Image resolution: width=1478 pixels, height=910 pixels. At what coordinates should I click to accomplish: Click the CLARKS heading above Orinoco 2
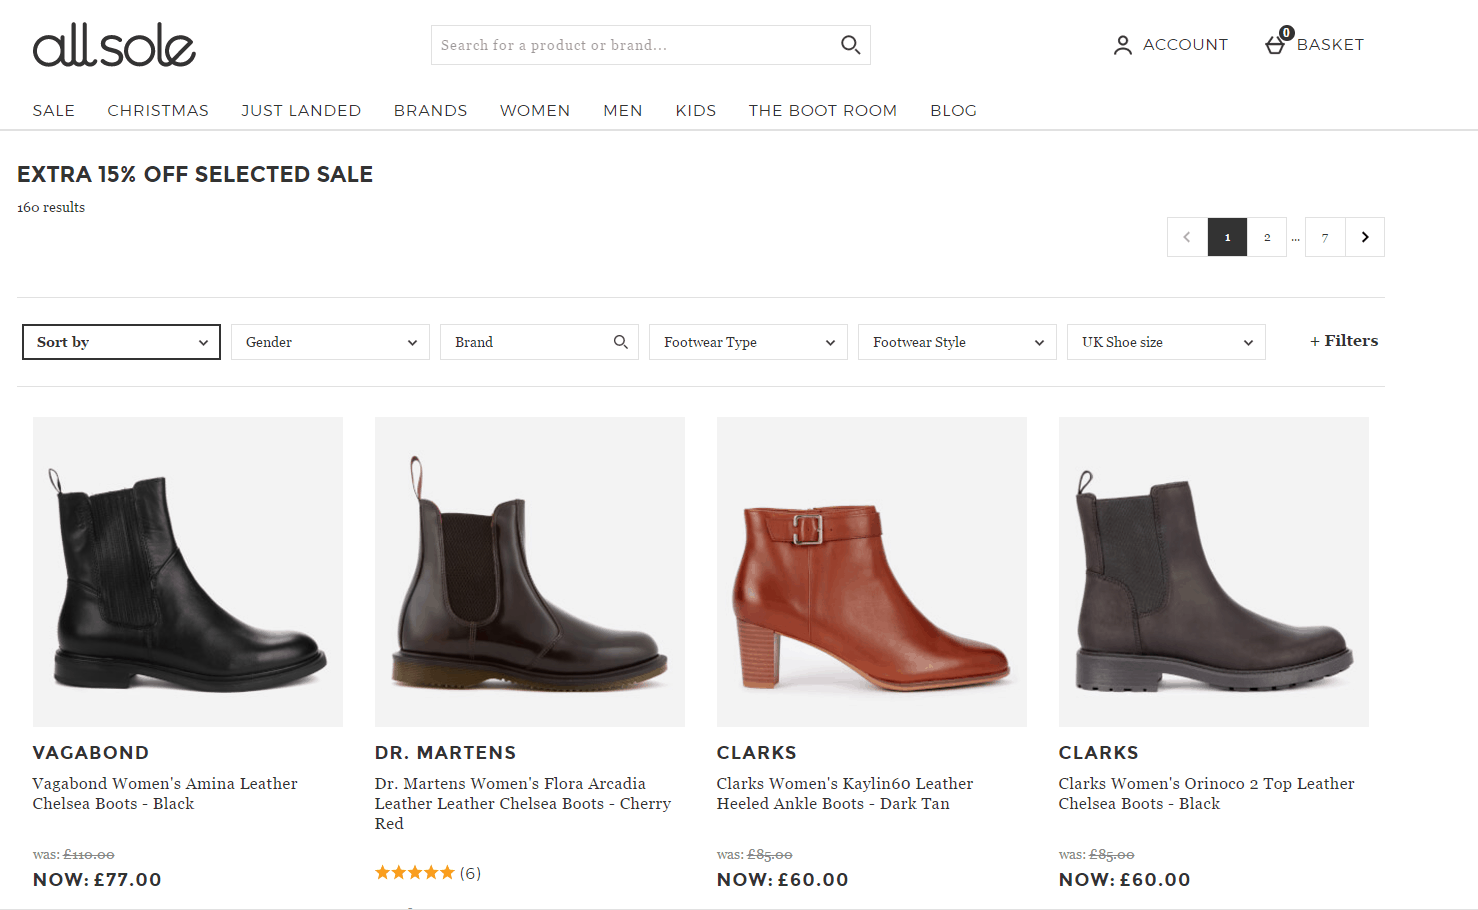pos(1099,753)
